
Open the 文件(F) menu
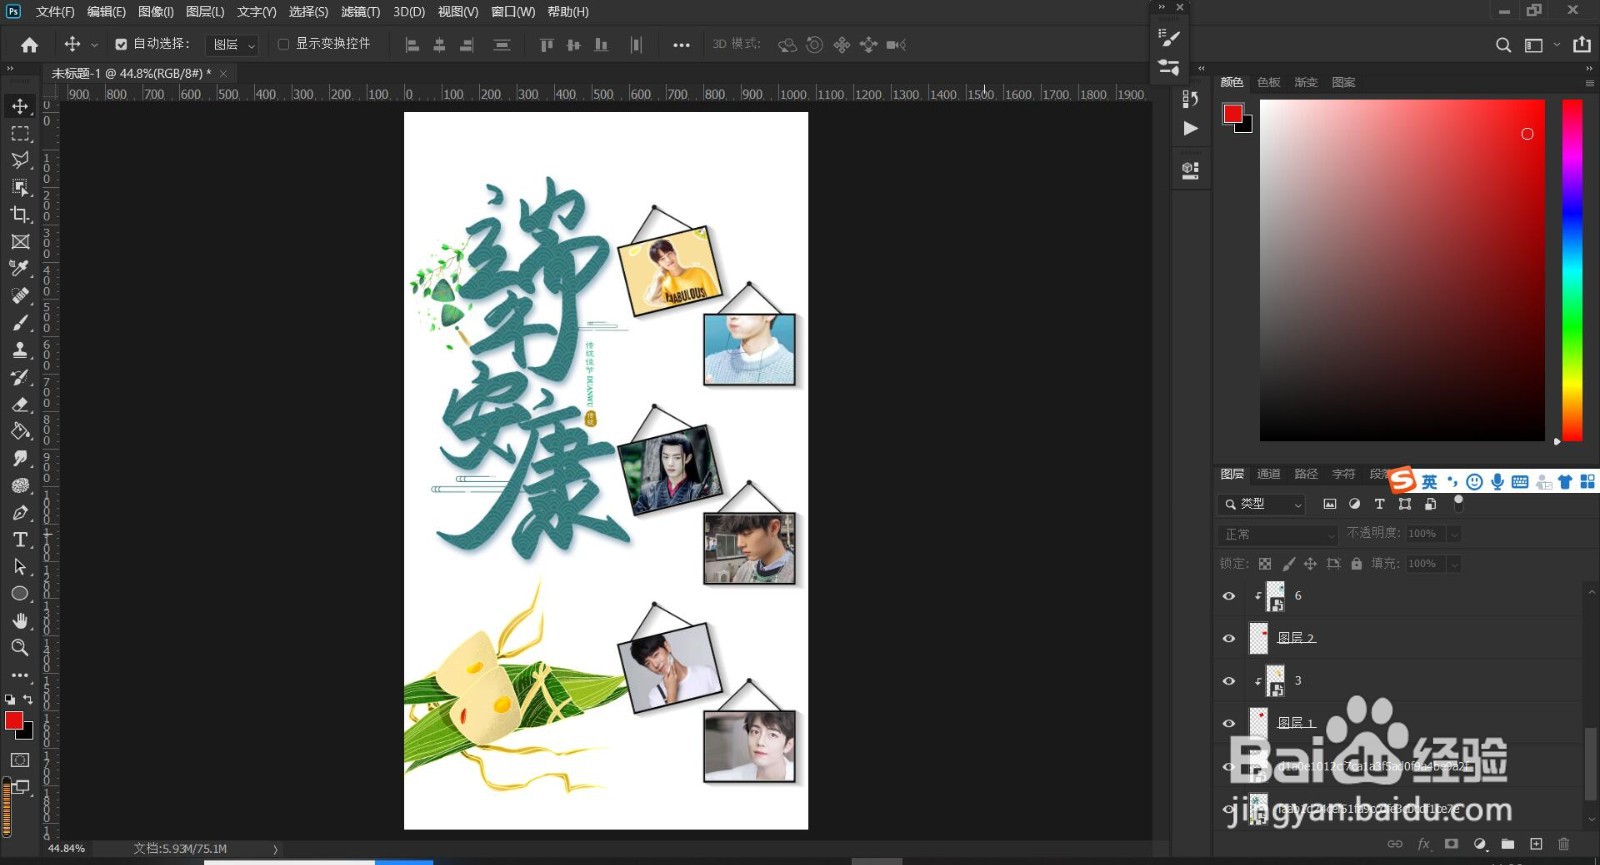(x=55, y=12)
